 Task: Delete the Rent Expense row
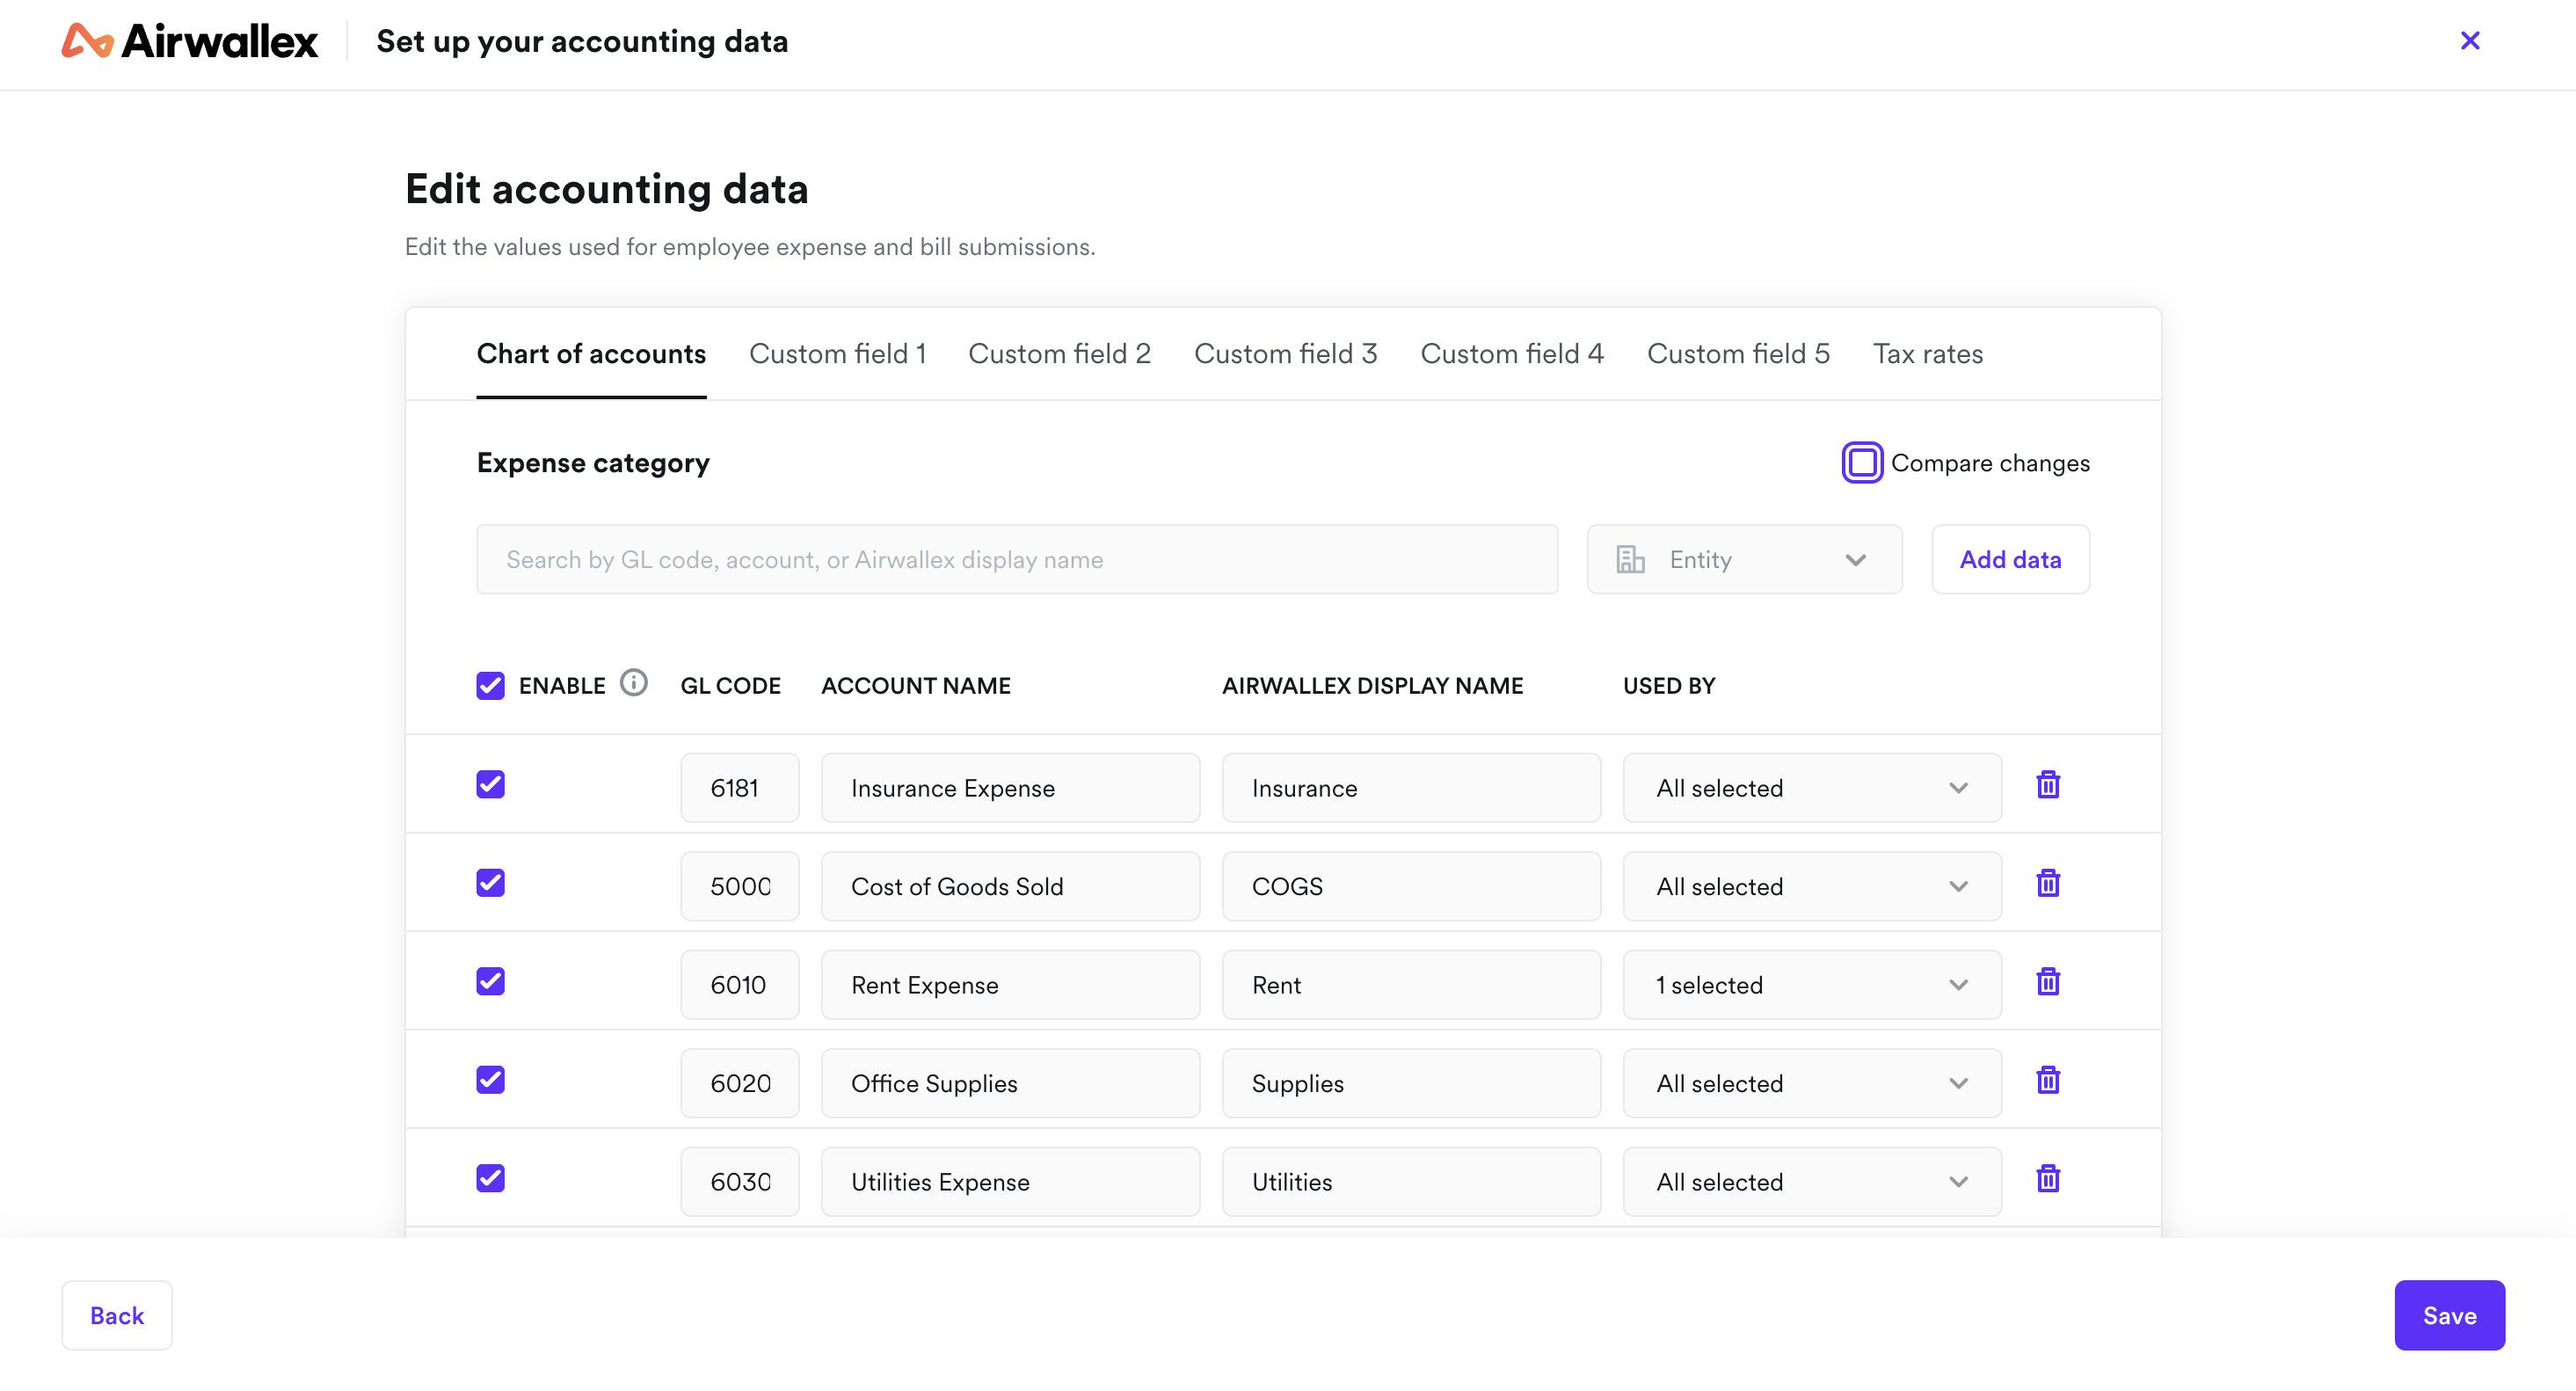click(2048, 981)
